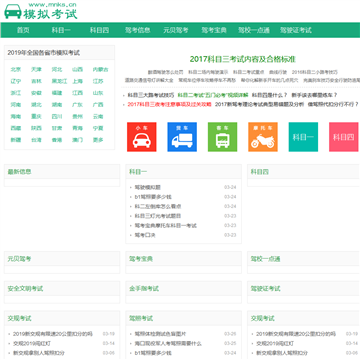This screenshot has width=360, height=360.
Task: Open 科目四 in the green navigation bar
Action: point(99,30)
